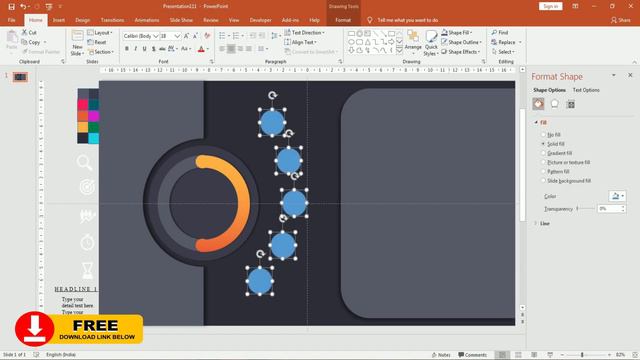The width and height of the screenshot is (640, 360).
Task: Open the Drawing Tools Format tab
Action: point(343,20)
